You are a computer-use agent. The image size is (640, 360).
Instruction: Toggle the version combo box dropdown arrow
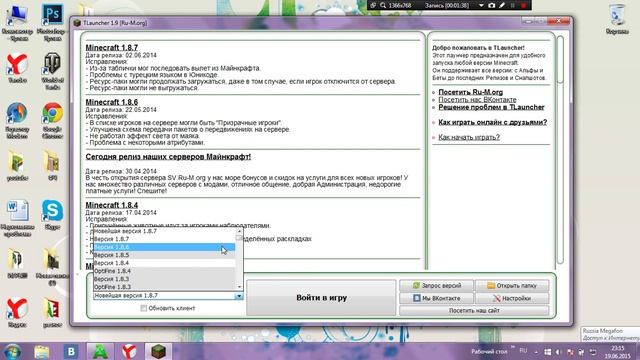tap(239, 296)
